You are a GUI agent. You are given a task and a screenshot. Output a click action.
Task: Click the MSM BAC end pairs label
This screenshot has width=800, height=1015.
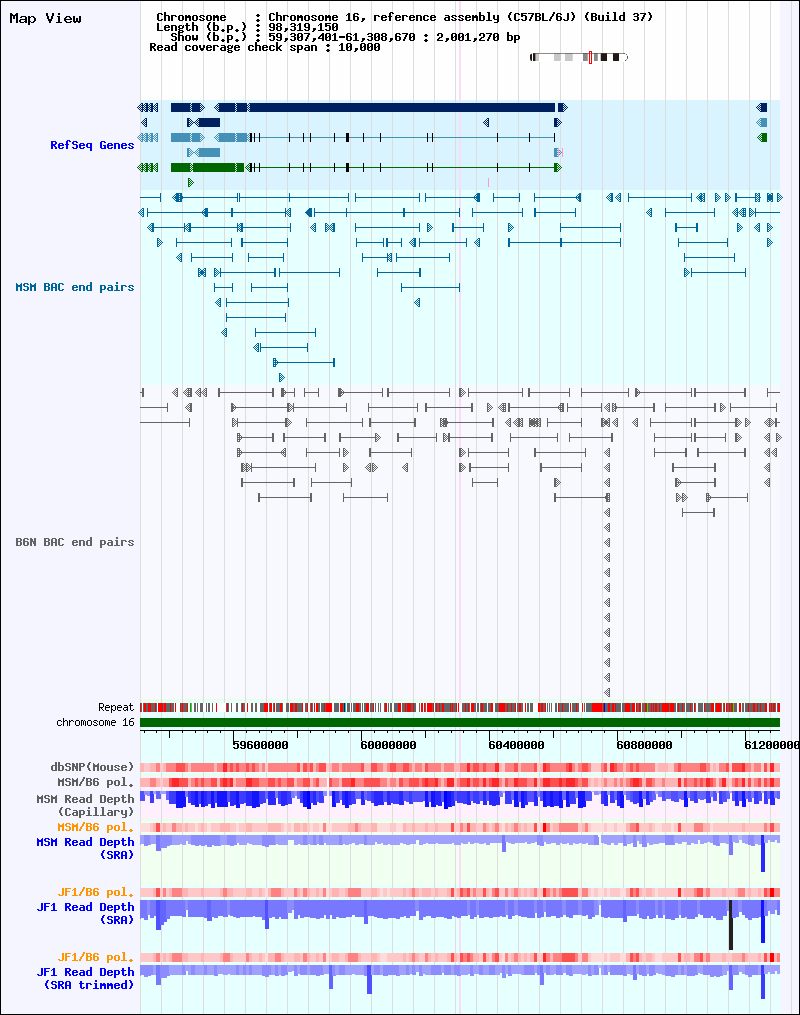tap(74, 287)
